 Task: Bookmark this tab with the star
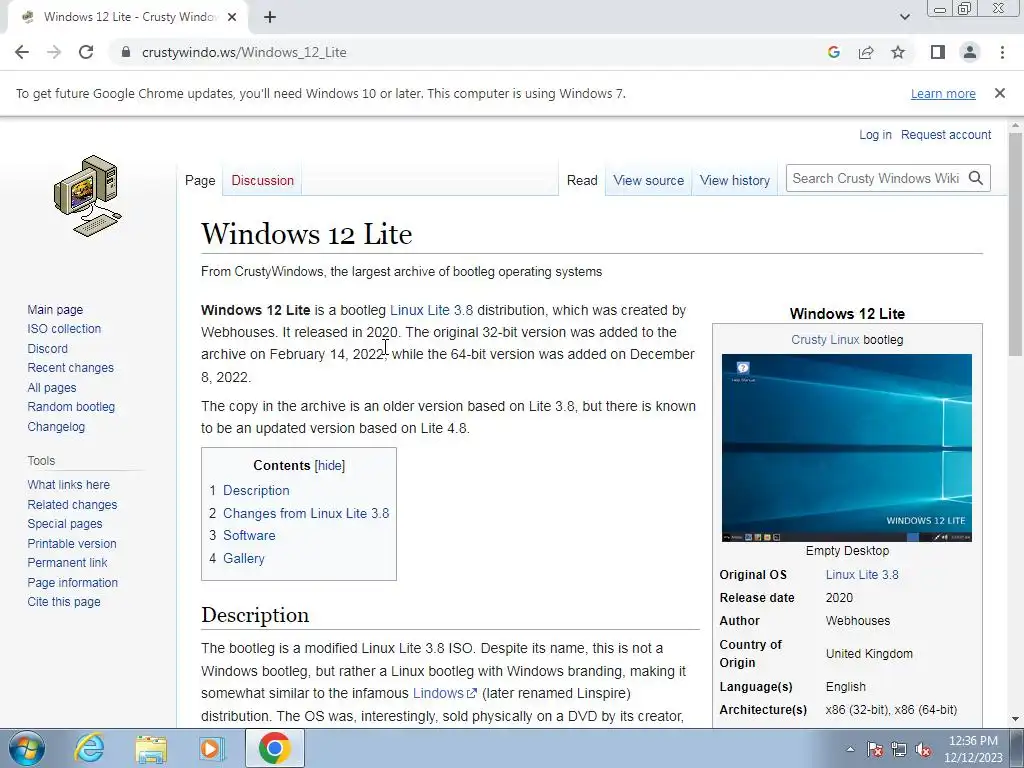click(898, 52)
